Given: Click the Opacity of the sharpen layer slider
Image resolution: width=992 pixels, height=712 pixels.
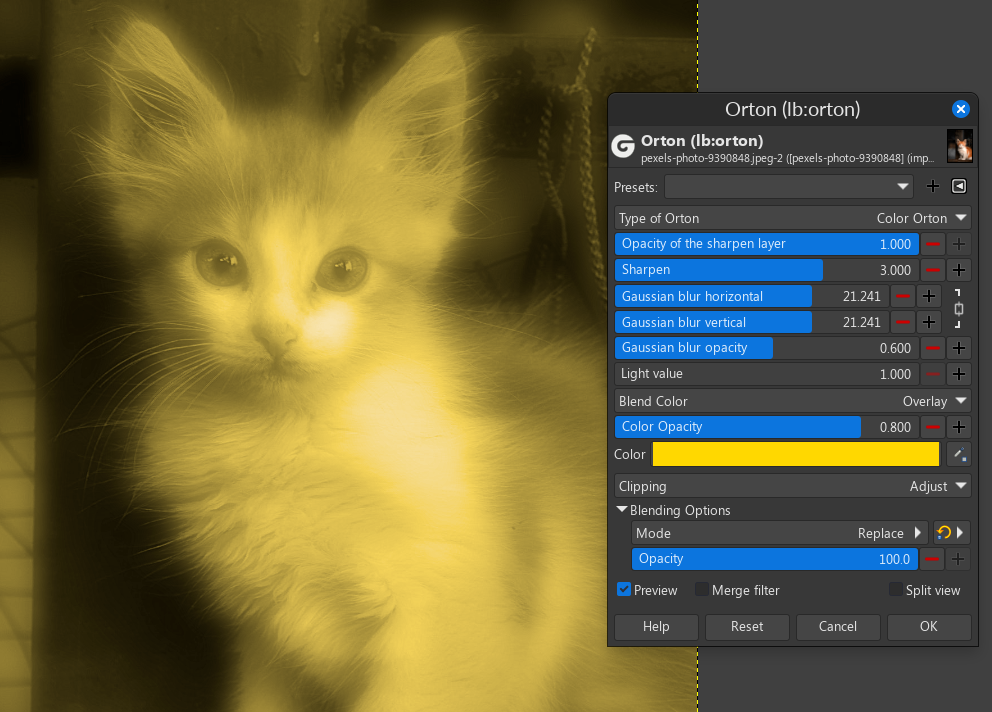Looking at the screenshot, I should tap(767, 244).
